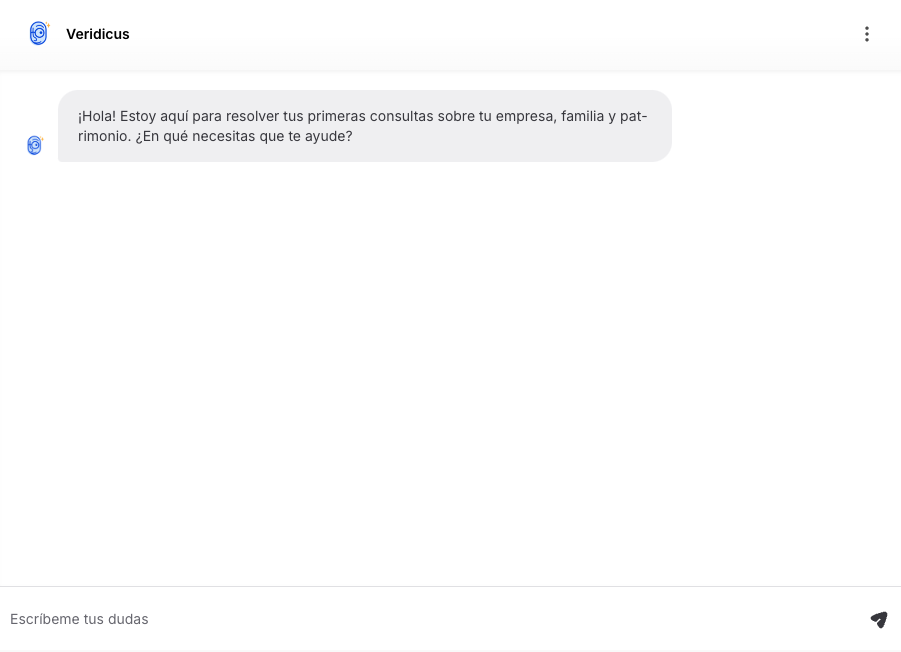The image size is (901, 652).
Task: Select the bot avatar beside greeting message
Action: pyautogui.click(x=35, y=145)
